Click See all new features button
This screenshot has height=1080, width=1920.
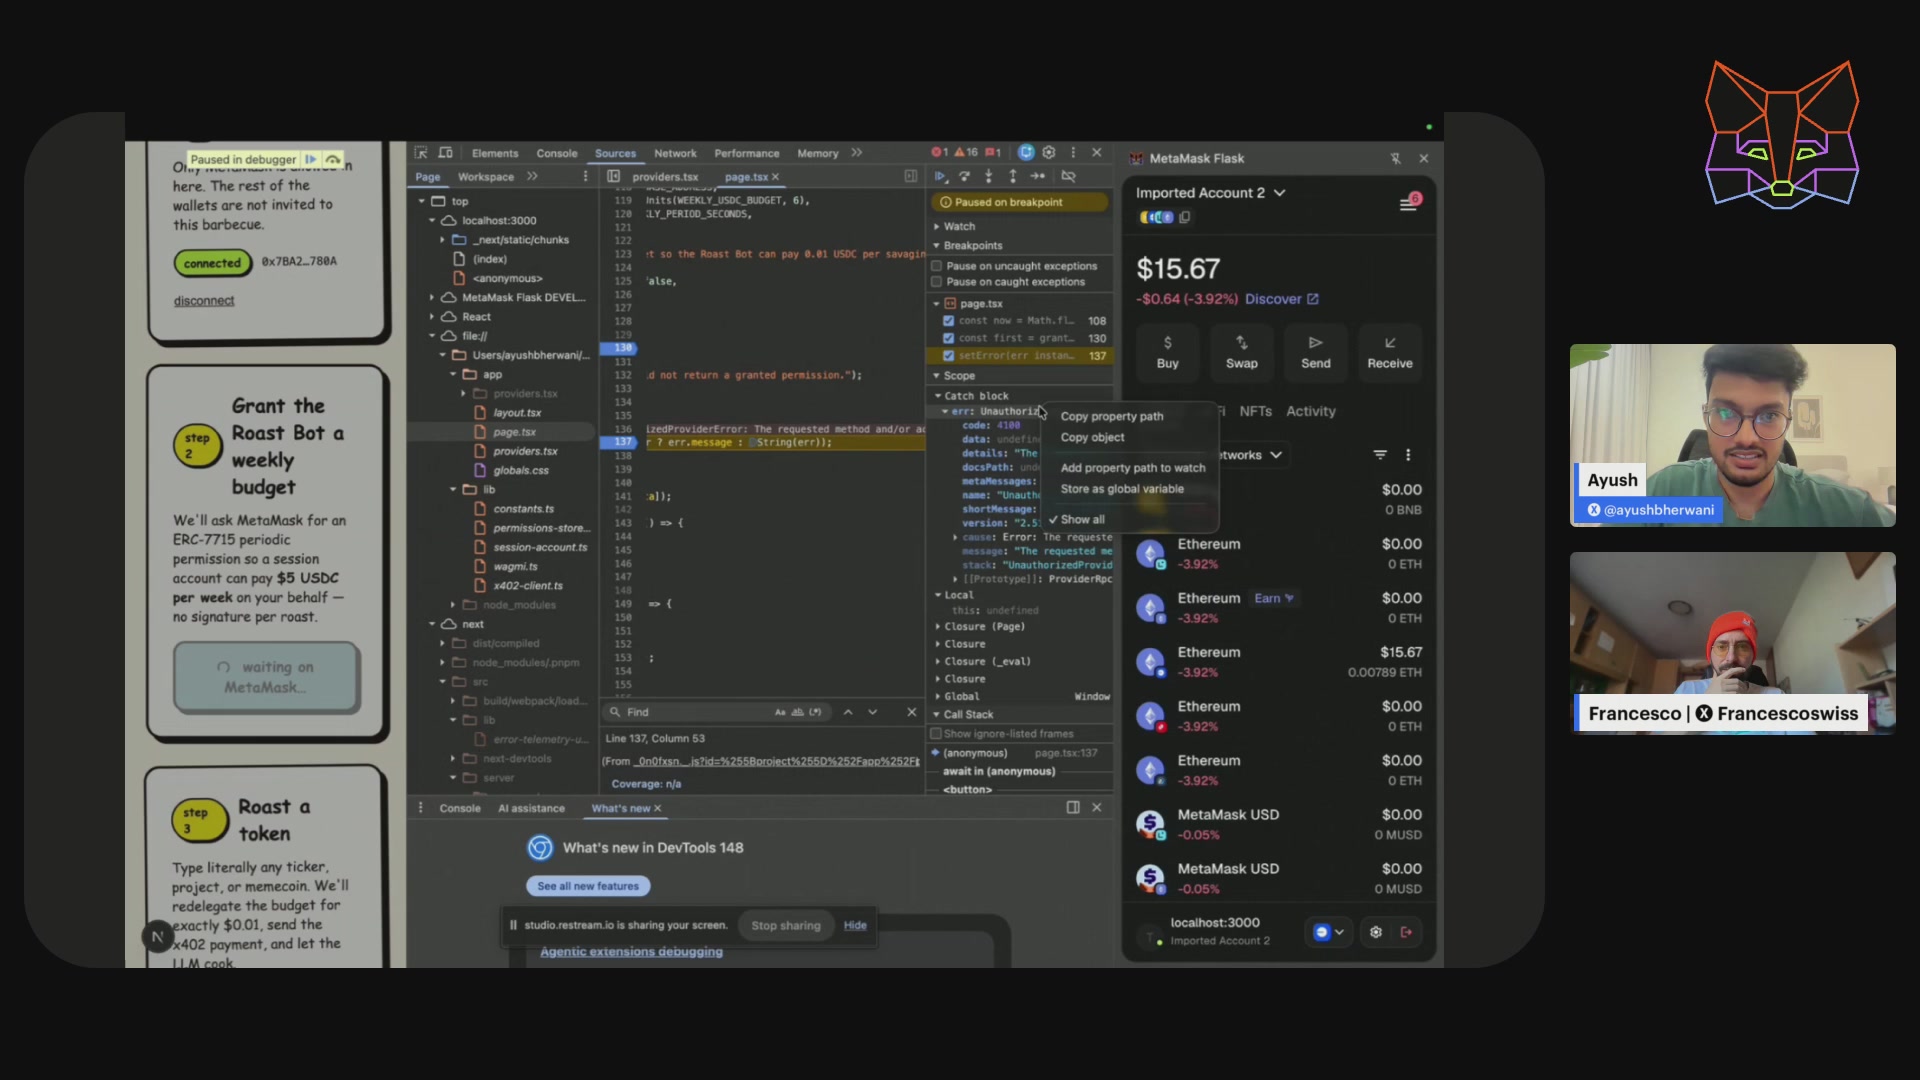click(x=588, y=886)
